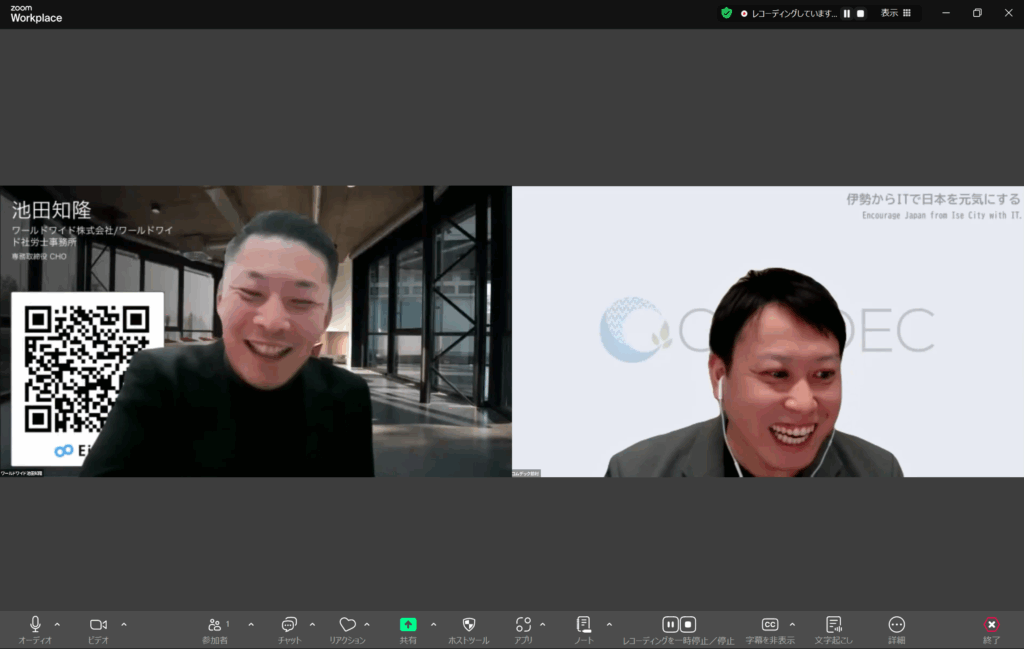Screen dimensions: 1024x649
Task: Open host tools (ホストツール) shield icon
Action: click(x=469, y=625)
